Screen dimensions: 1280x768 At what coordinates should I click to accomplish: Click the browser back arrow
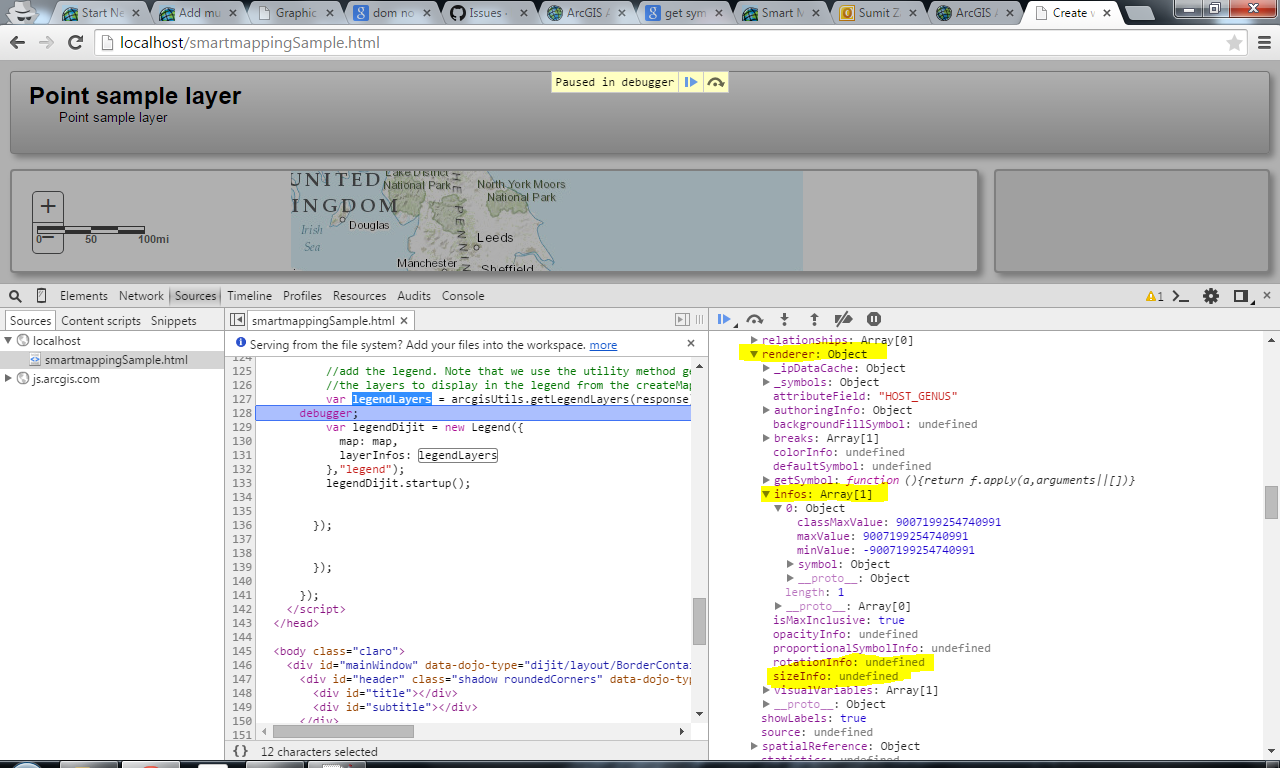(x=18, y=43)
